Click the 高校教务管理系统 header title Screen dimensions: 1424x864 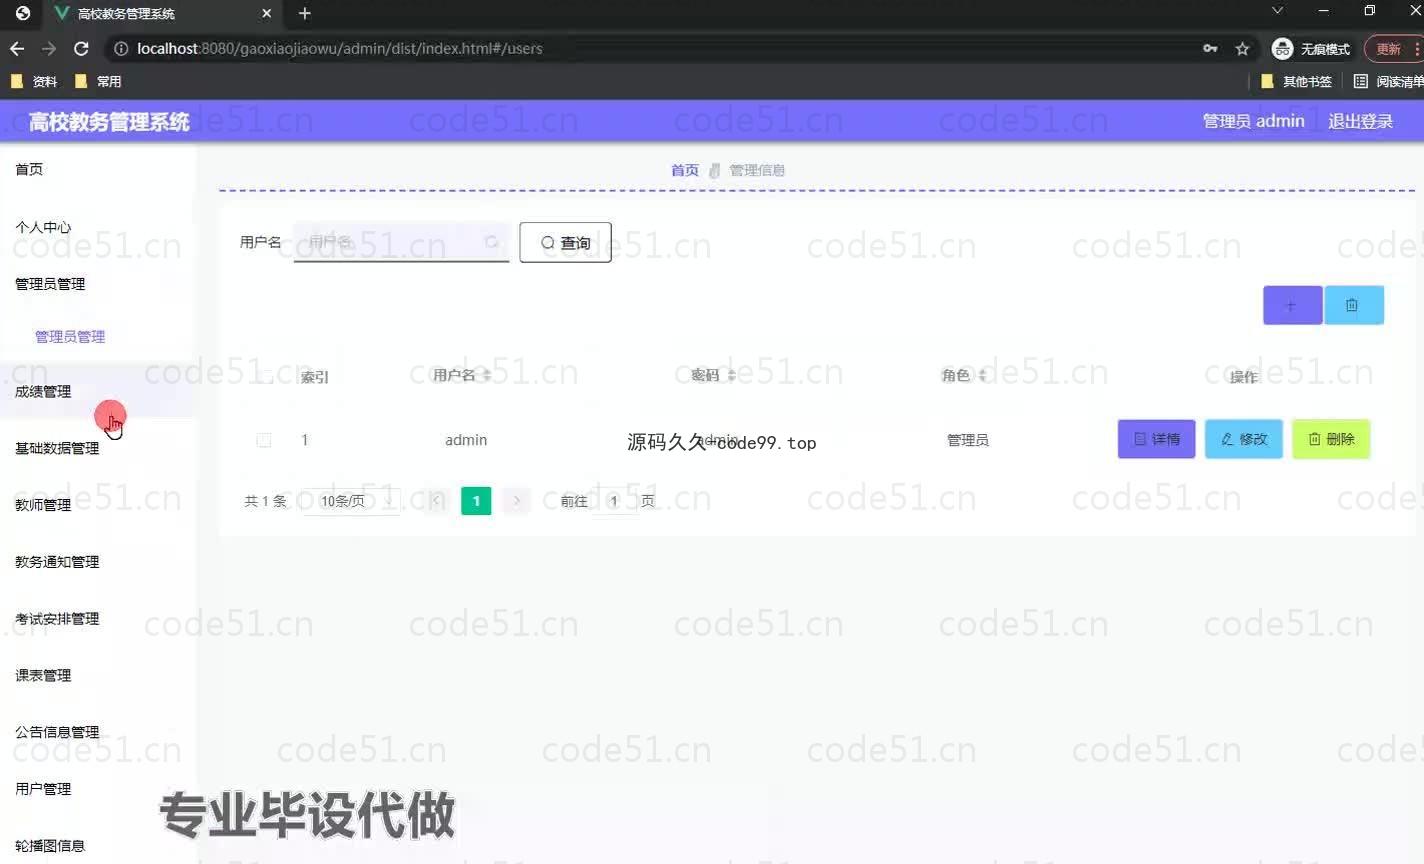pyautogui.click(x=109, y=122)
